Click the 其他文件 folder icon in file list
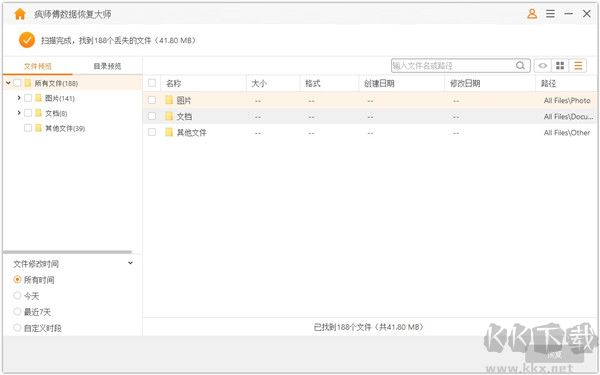Viewport: 600px width, 375px height. point(169,132)
